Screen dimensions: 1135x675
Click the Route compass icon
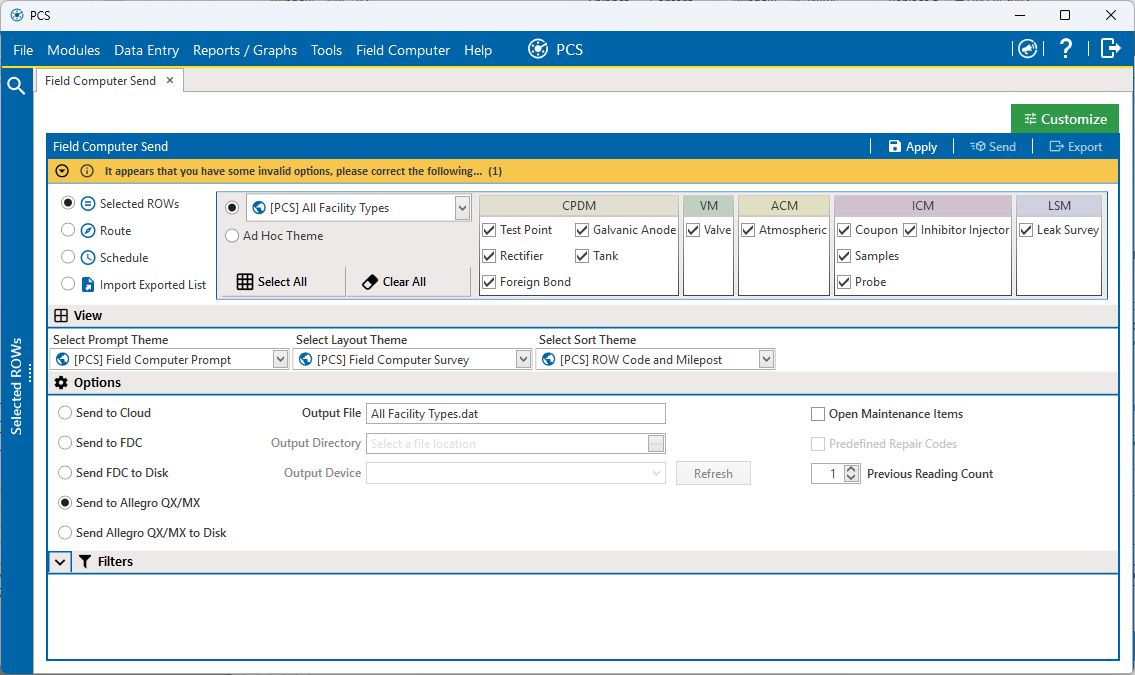pos(88,231)
